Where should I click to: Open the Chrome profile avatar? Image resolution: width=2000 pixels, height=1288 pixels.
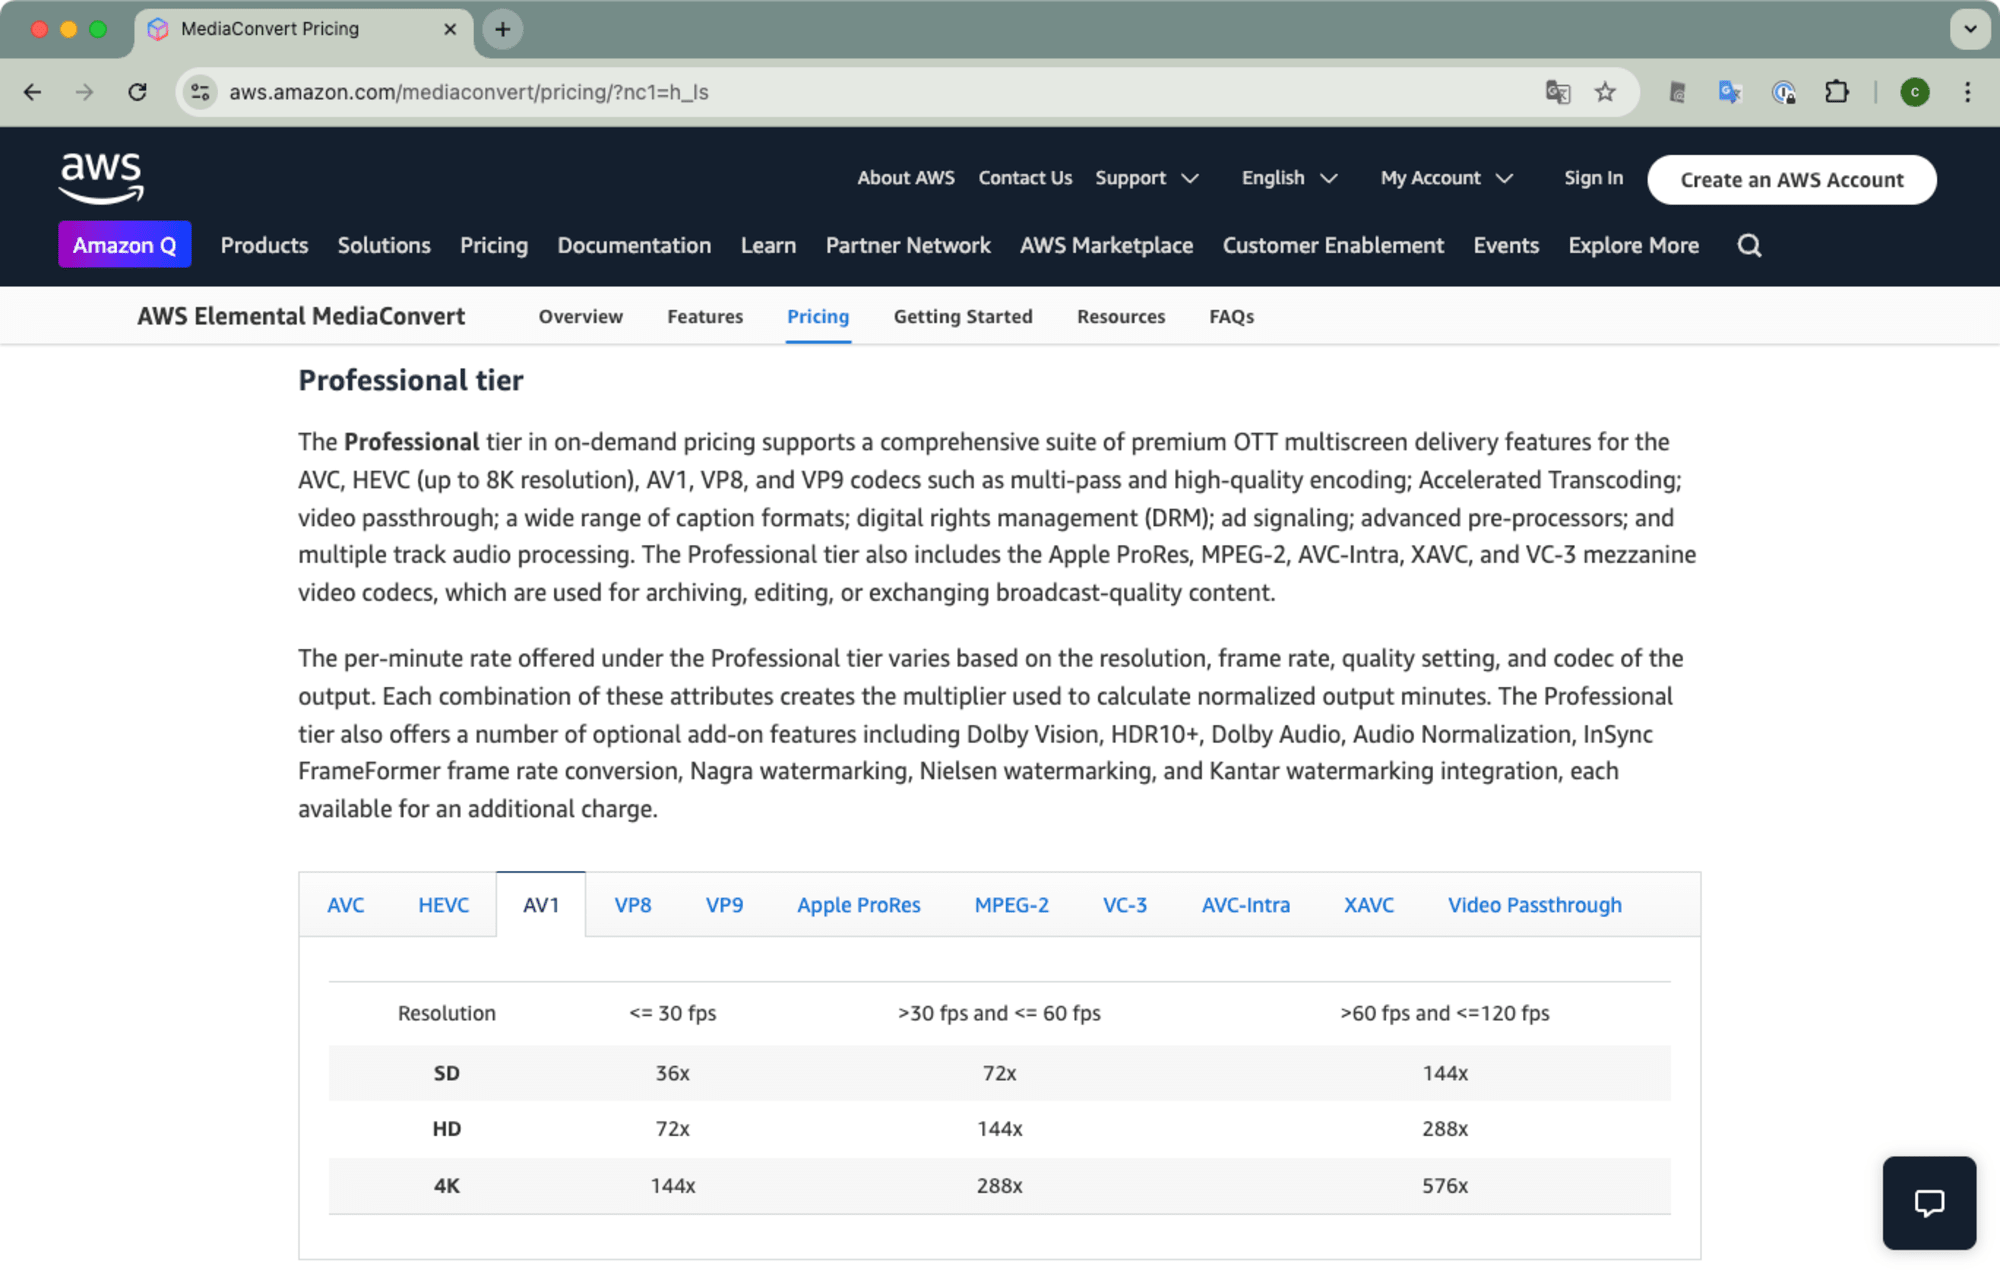coord(1915,92)
